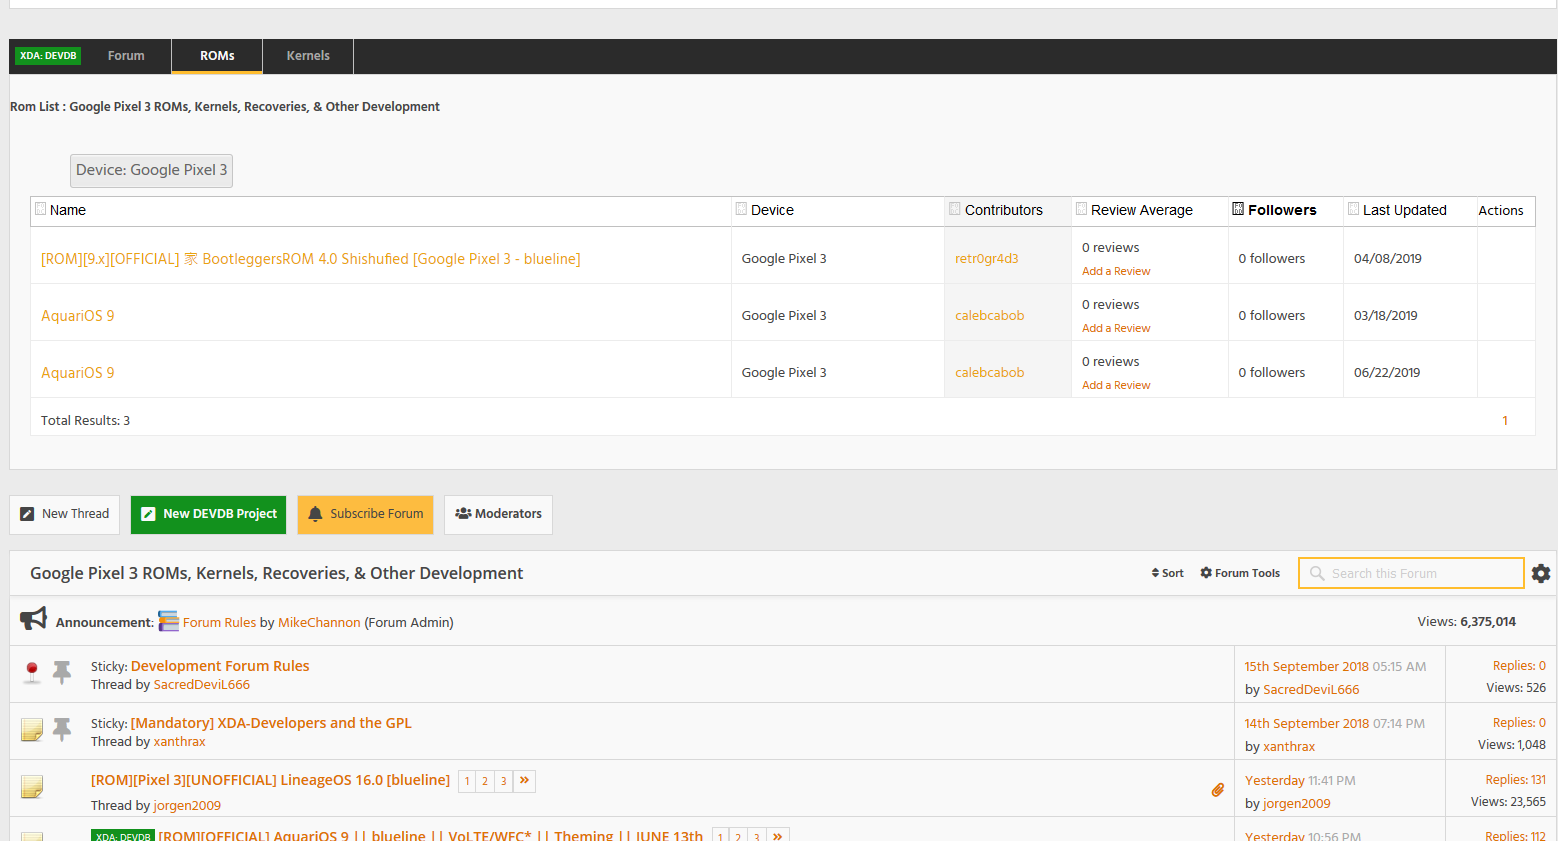Image resolution: width=1558 pixels, height=841 pixels.
Task: Click the Name column header text
Action: click(x=68, y=210)
